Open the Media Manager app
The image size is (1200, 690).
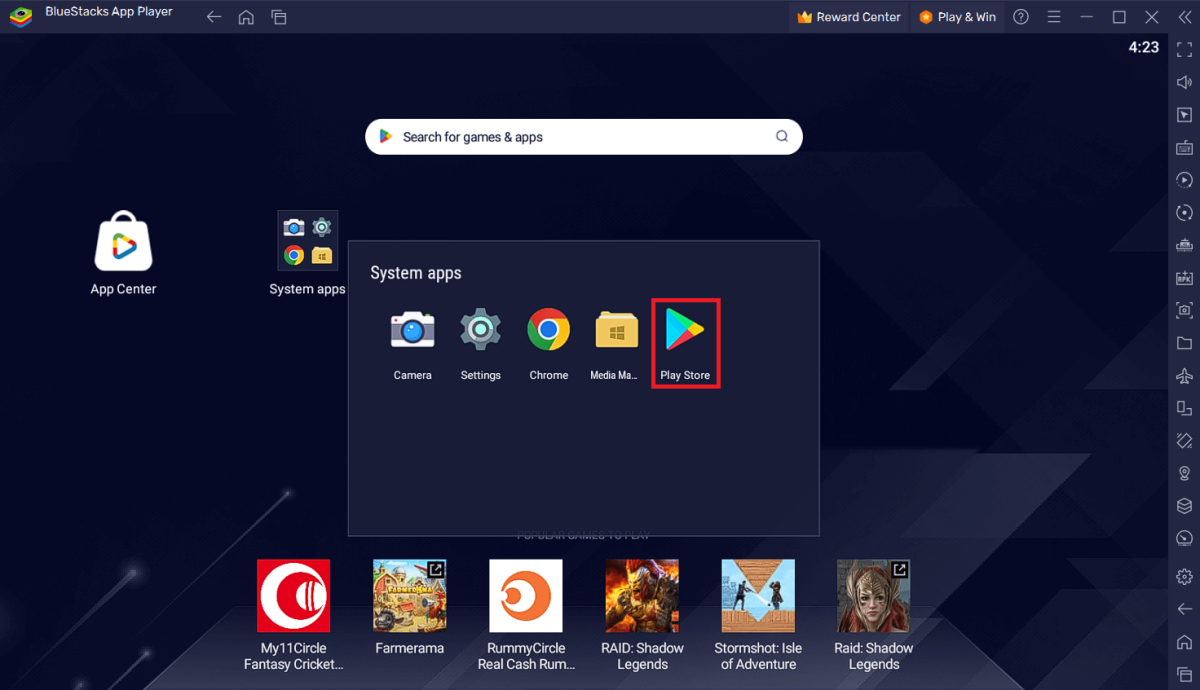pos(615,330)
